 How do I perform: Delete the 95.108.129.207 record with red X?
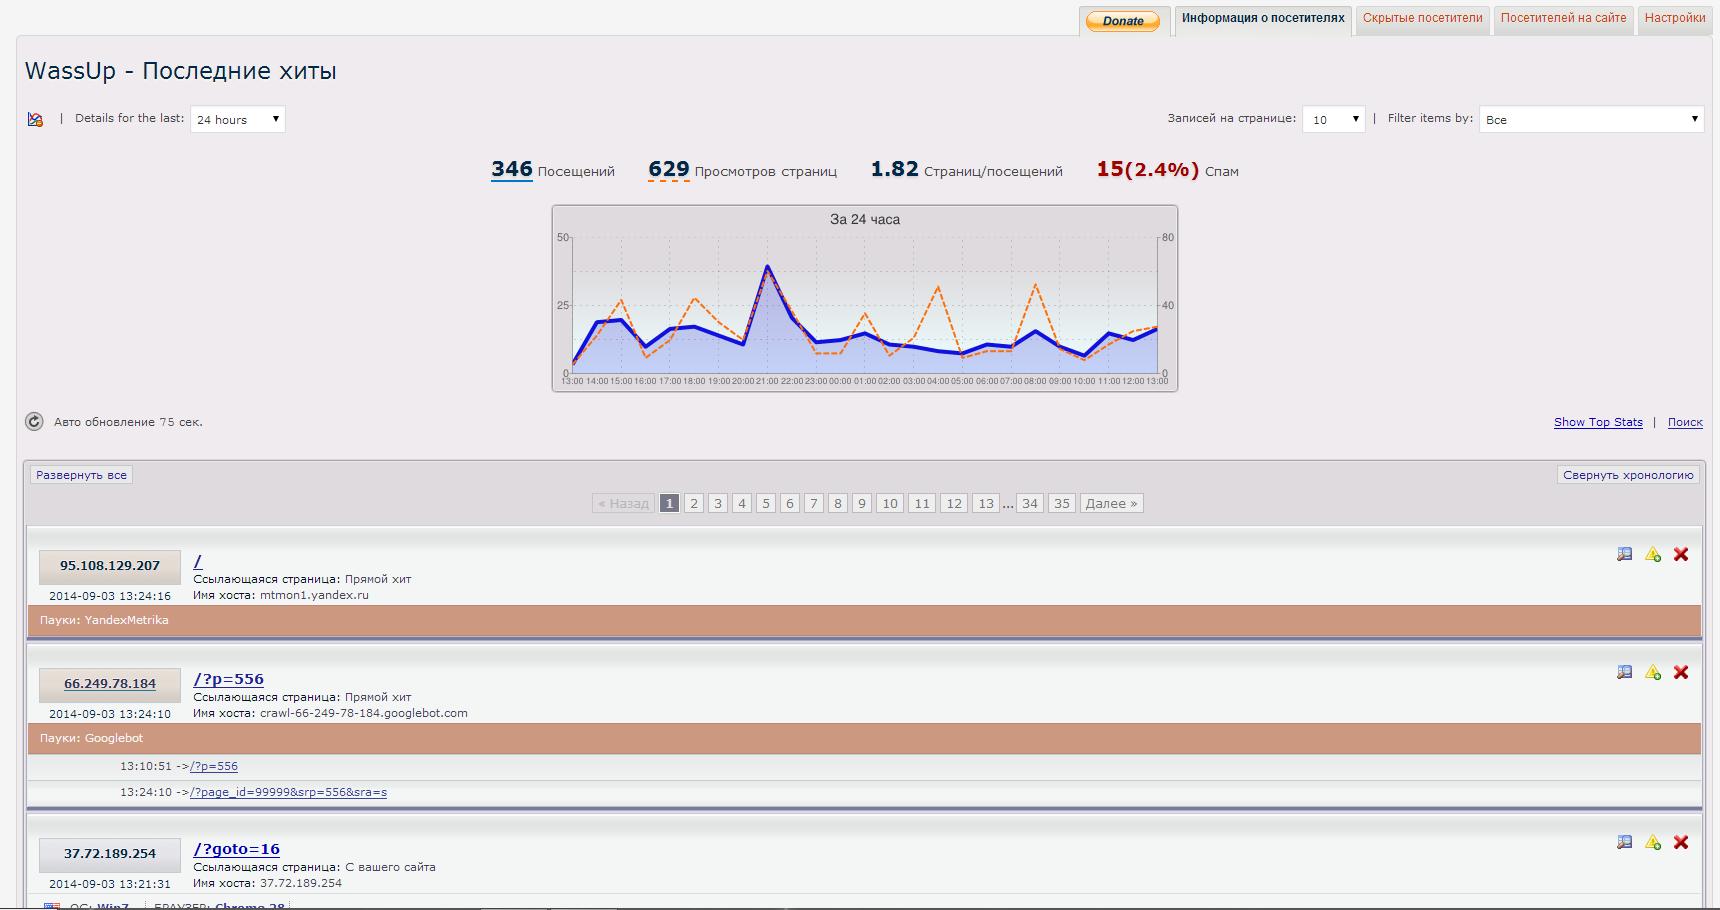1681,555
